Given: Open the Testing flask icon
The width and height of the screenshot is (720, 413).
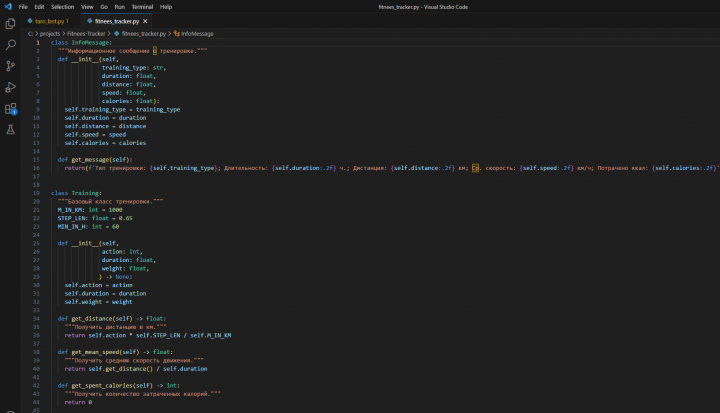Looking at the screenshot, I should (10, 130).
